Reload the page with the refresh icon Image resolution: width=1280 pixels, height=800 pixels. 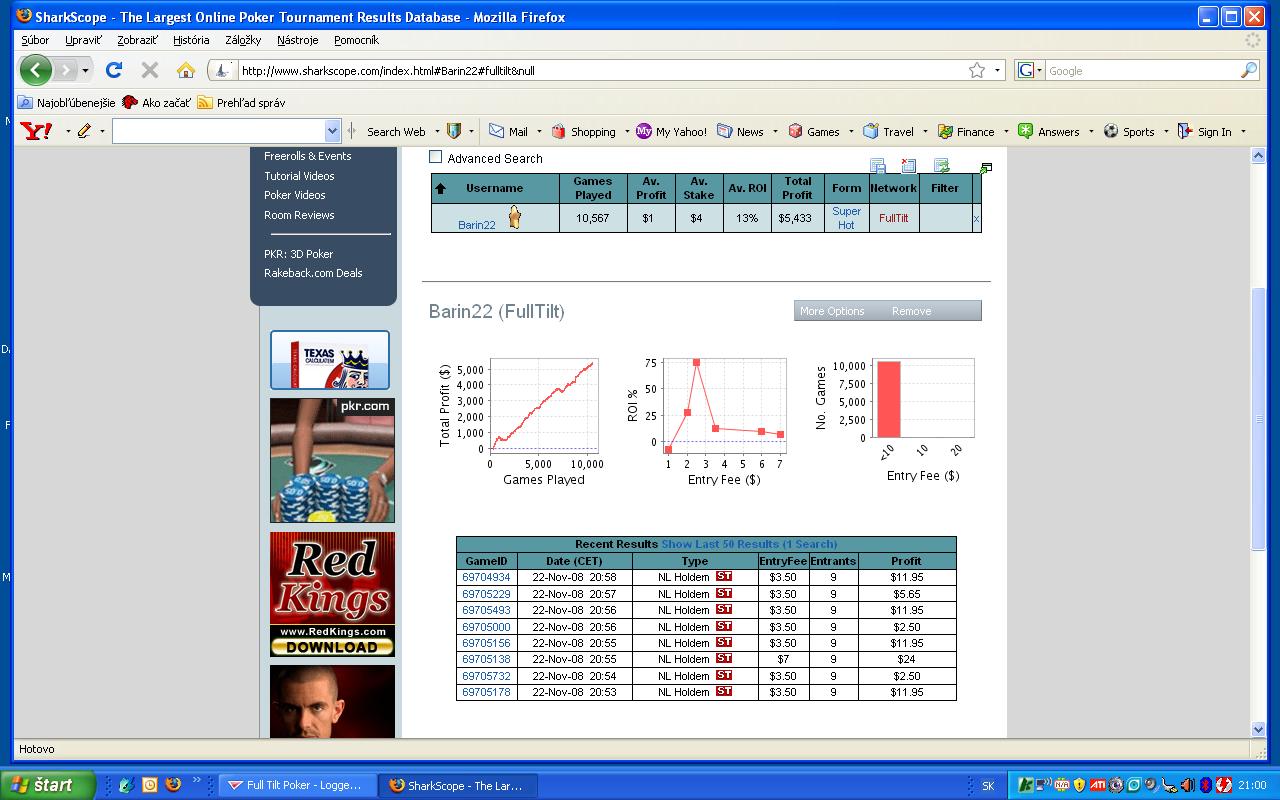pos(114,70)
